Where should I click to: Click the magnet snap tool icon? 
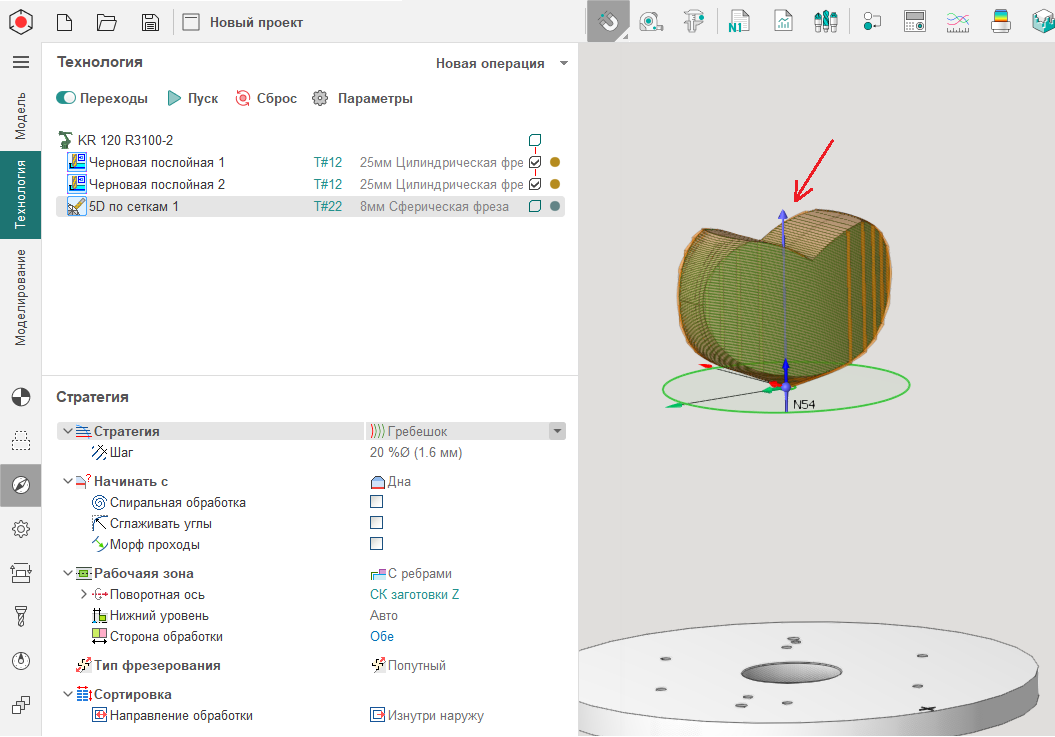[607, 21]
